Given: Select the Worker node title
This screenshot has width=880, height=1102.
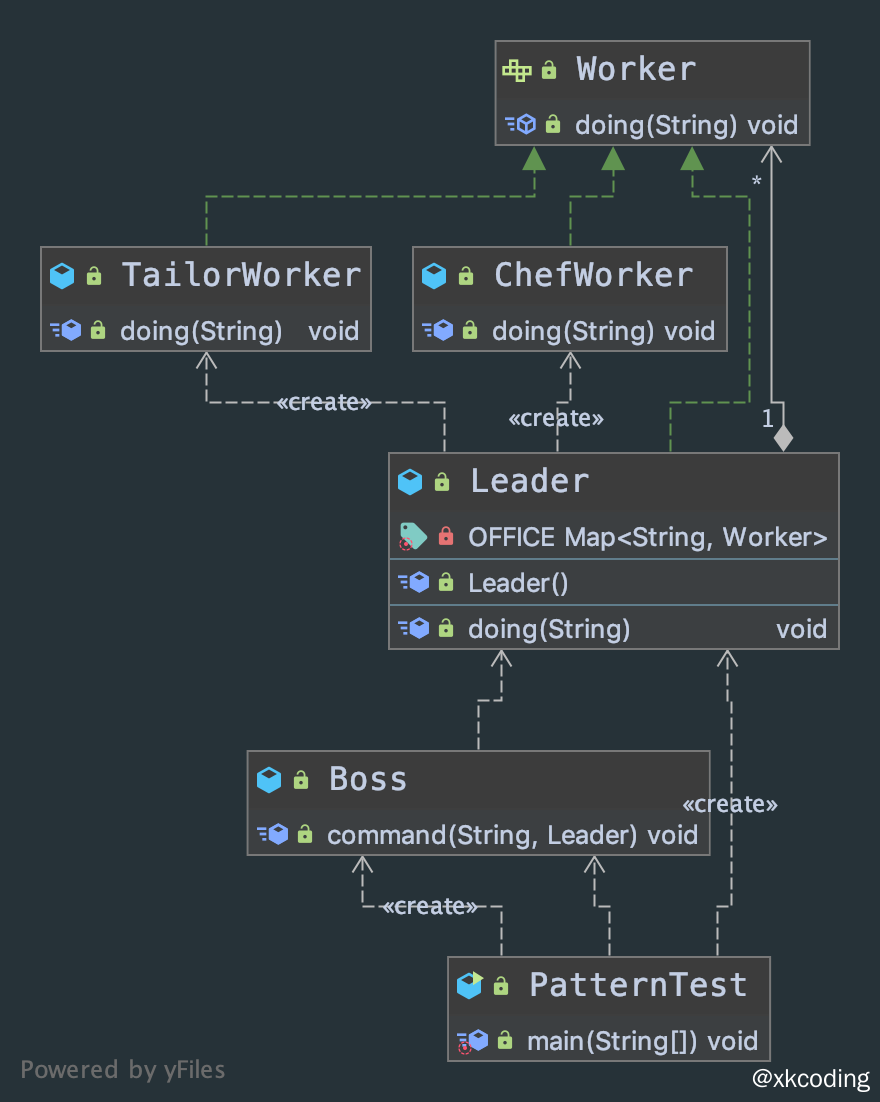Looking at the screenshot, I should [x=636, y=70].
